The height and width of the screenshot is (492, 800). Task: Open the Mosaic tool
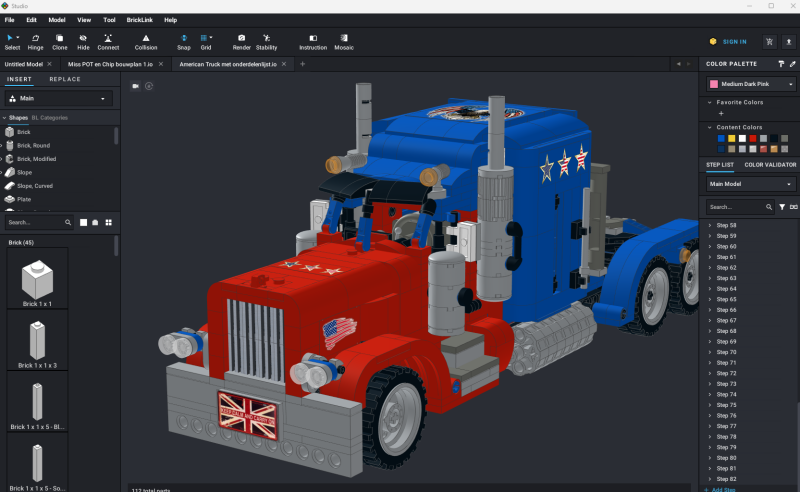344,41
